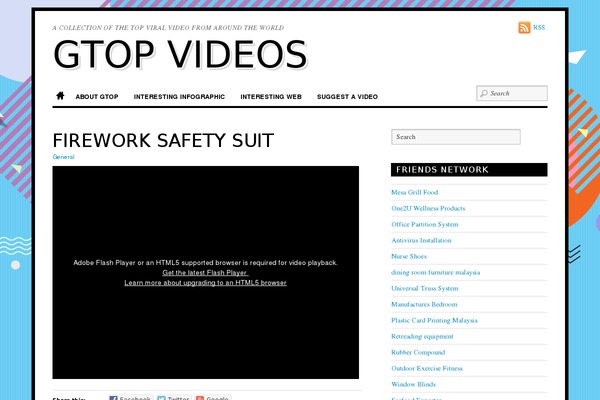Click the sidebar Search input box
Viewport: 600px width, 400px height.
(456, 137)
